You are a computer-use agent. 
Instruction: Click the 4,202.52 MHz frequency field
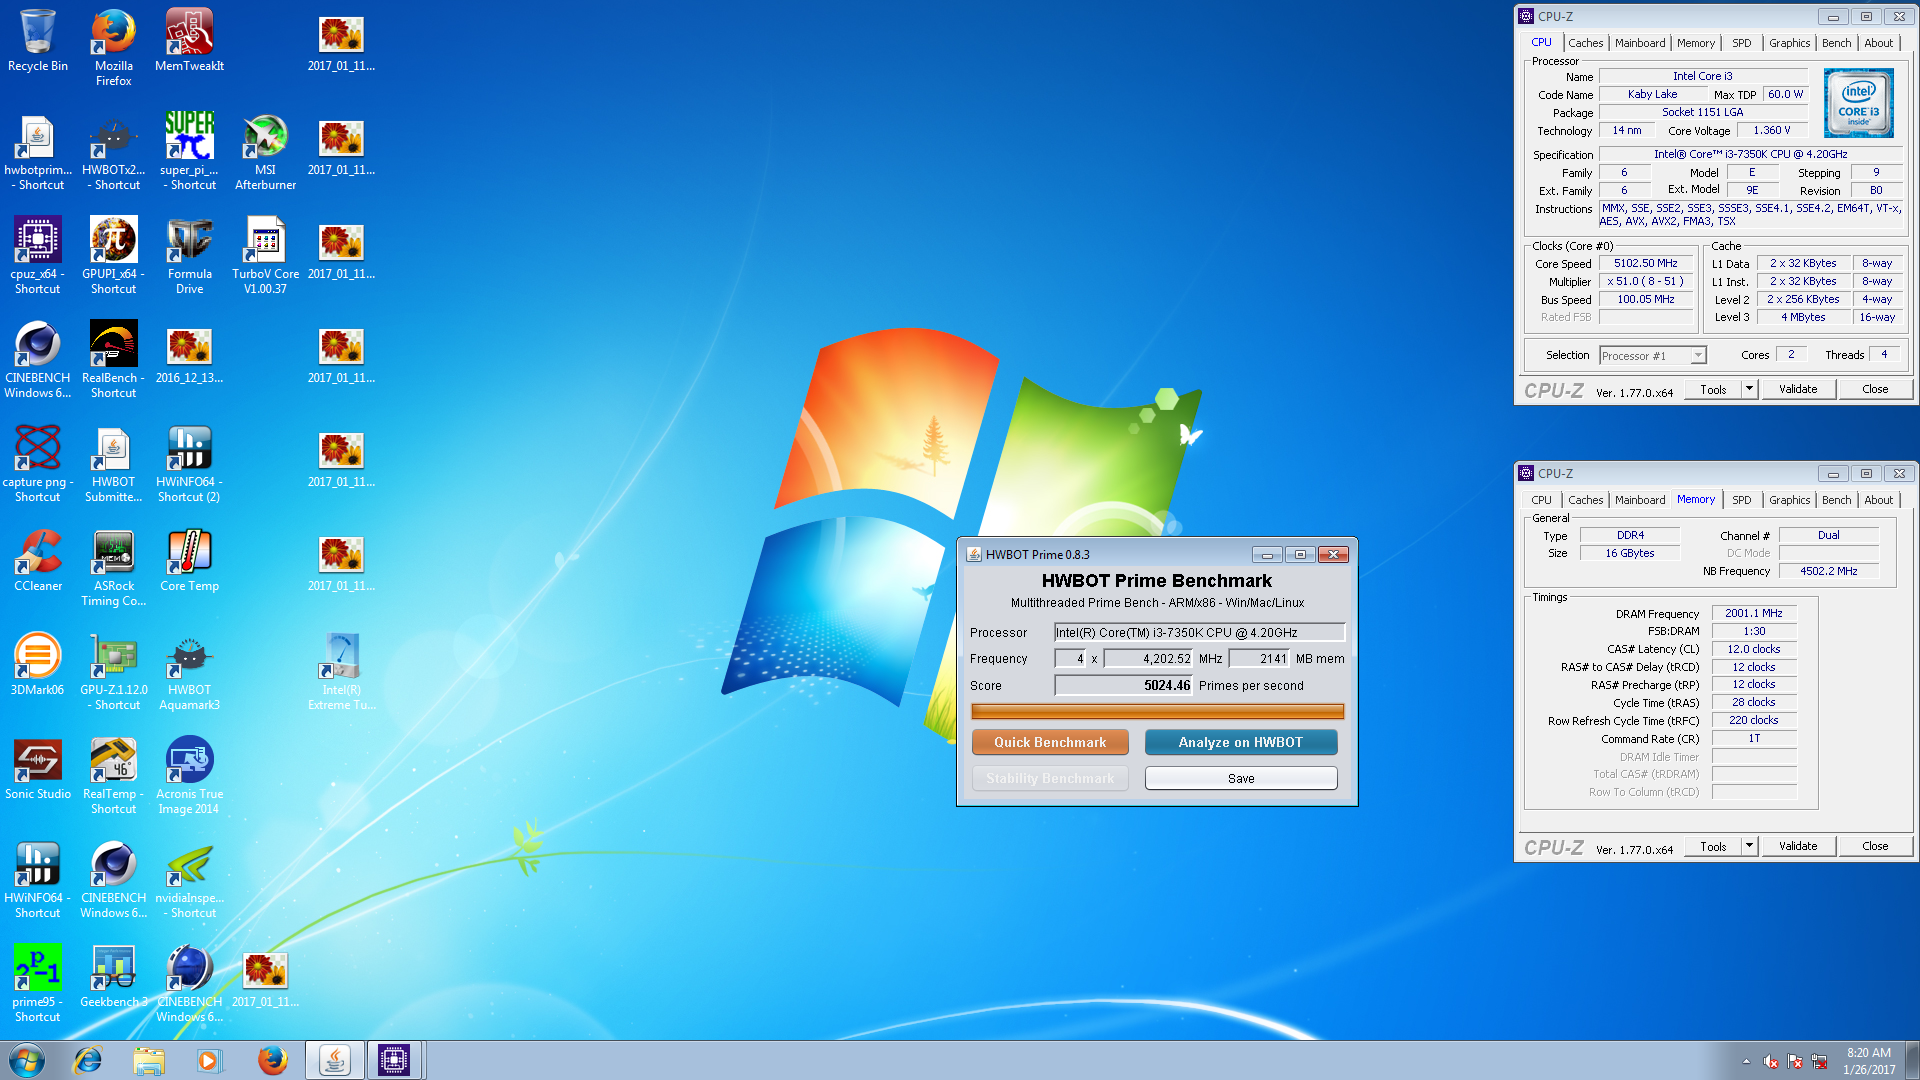[x=1149, y=658]
